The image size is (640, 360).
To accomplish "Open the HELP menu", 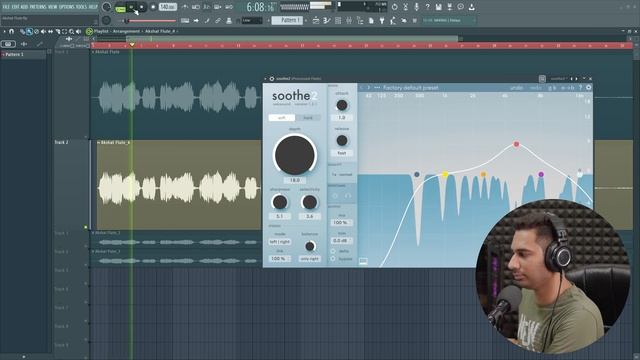I will tap(93, 7).
